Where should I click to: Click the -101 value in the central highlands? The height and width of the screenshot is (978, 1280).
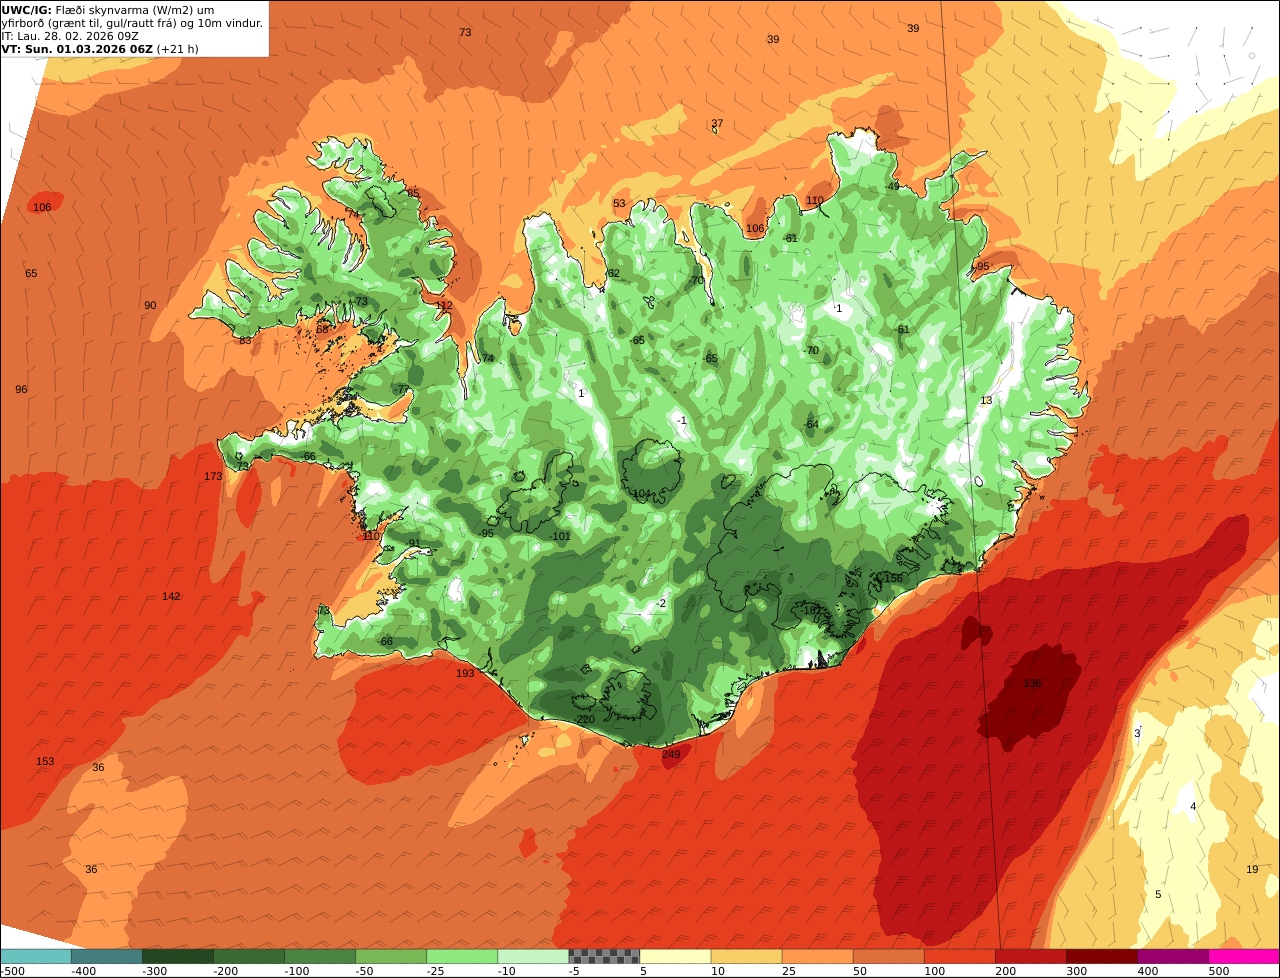[x=560, y=536]
